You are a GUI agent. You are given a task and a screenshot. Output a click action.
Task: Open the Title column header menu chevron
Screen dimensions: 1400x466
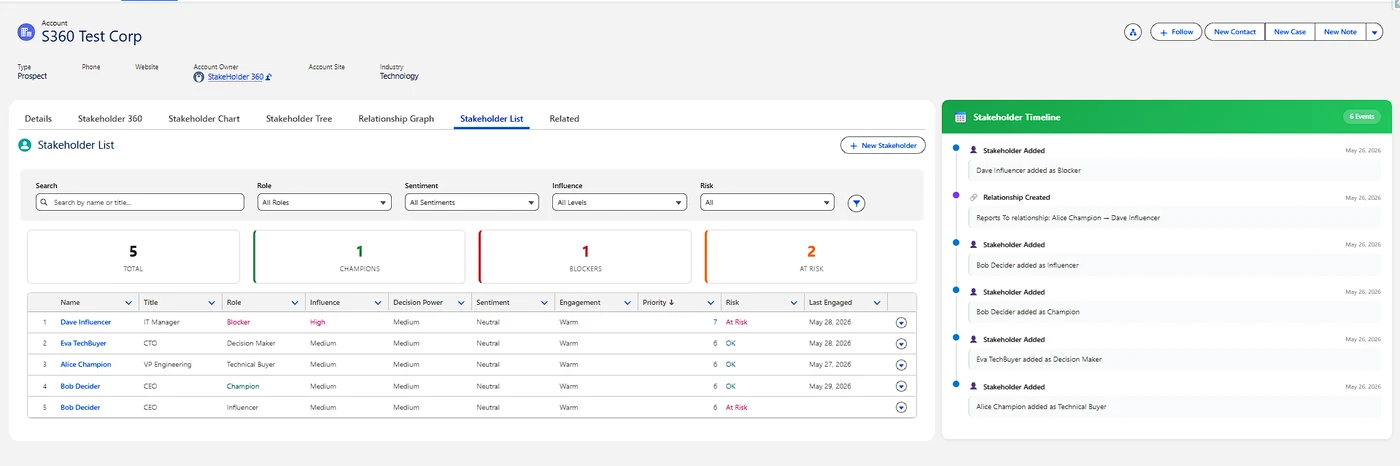(211, 302)
